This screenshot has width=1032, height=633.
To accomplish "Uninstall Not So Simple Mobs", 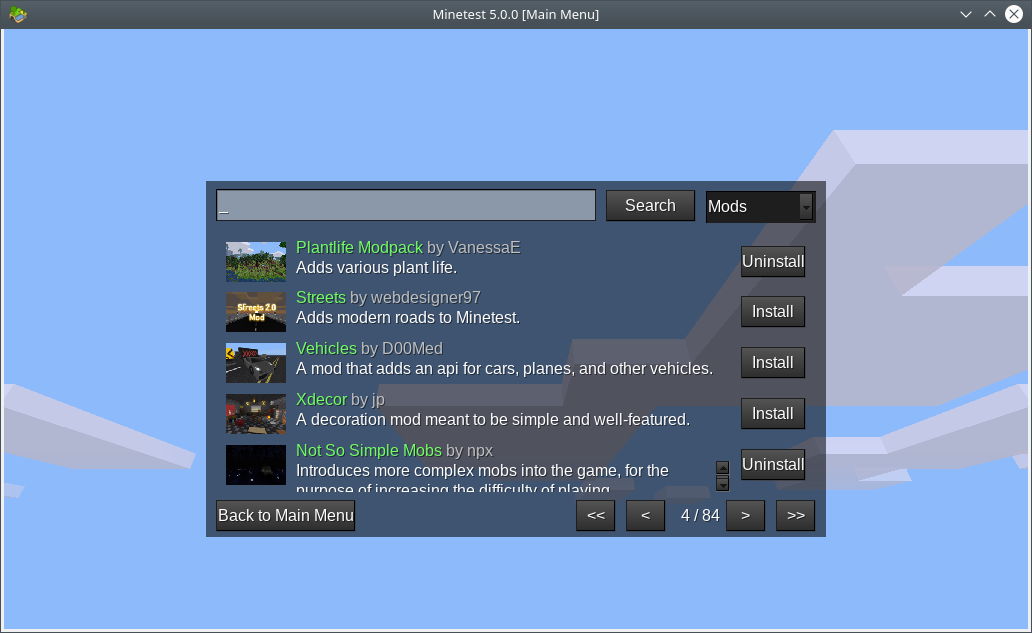I will [x=773, y=465].
